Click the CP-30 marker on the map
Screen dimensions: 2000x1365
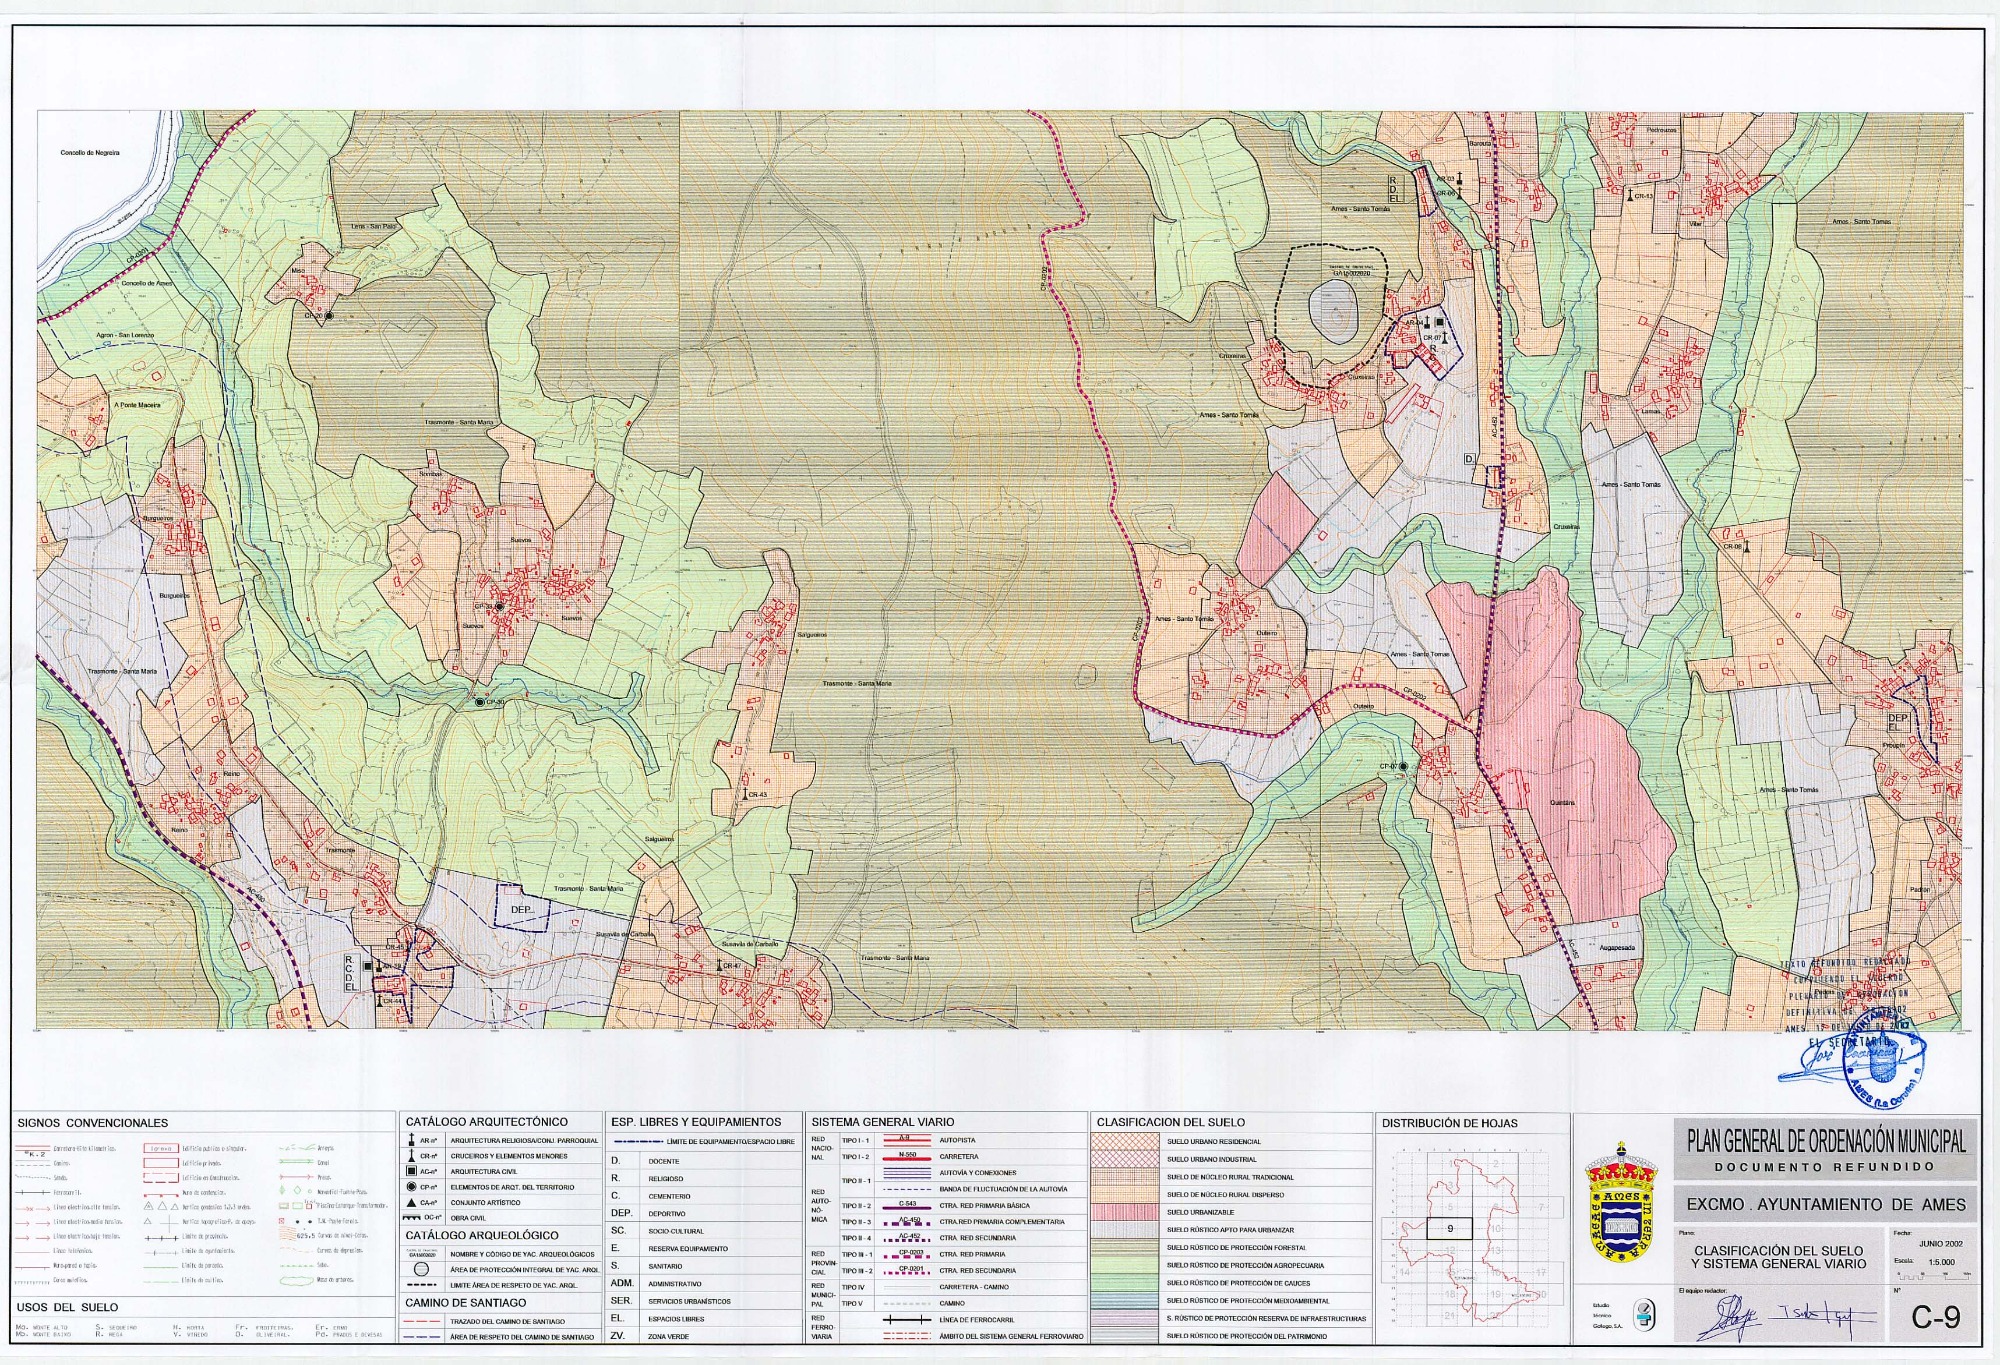pos(481,703)
